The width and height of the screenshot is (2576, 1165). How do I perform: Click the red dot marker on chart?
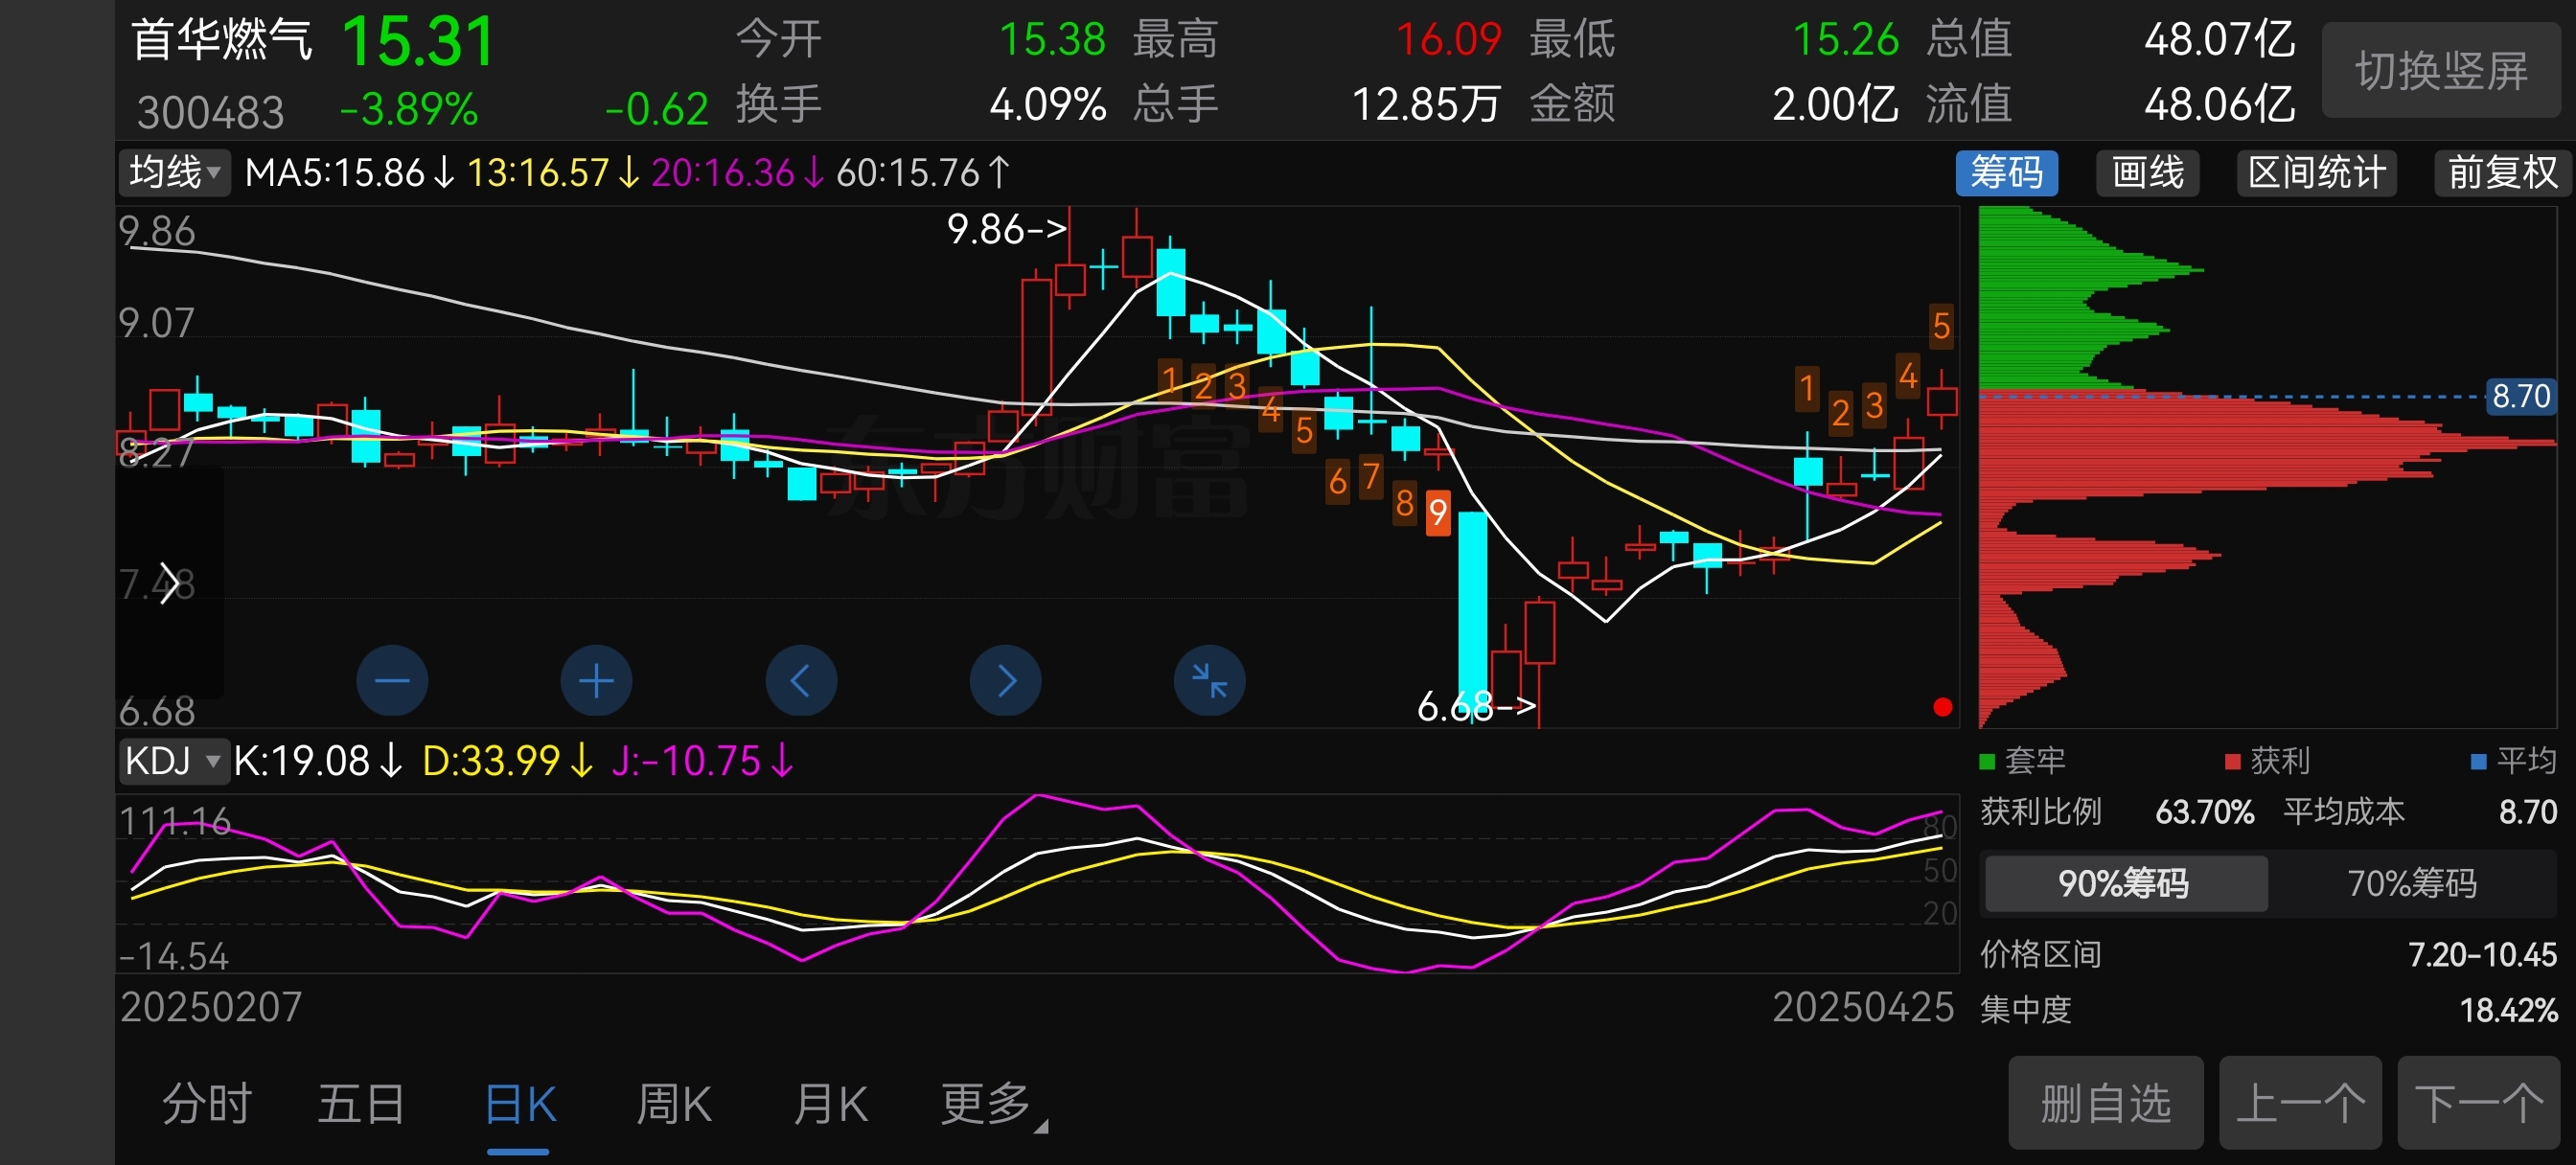click(1942, 707)
